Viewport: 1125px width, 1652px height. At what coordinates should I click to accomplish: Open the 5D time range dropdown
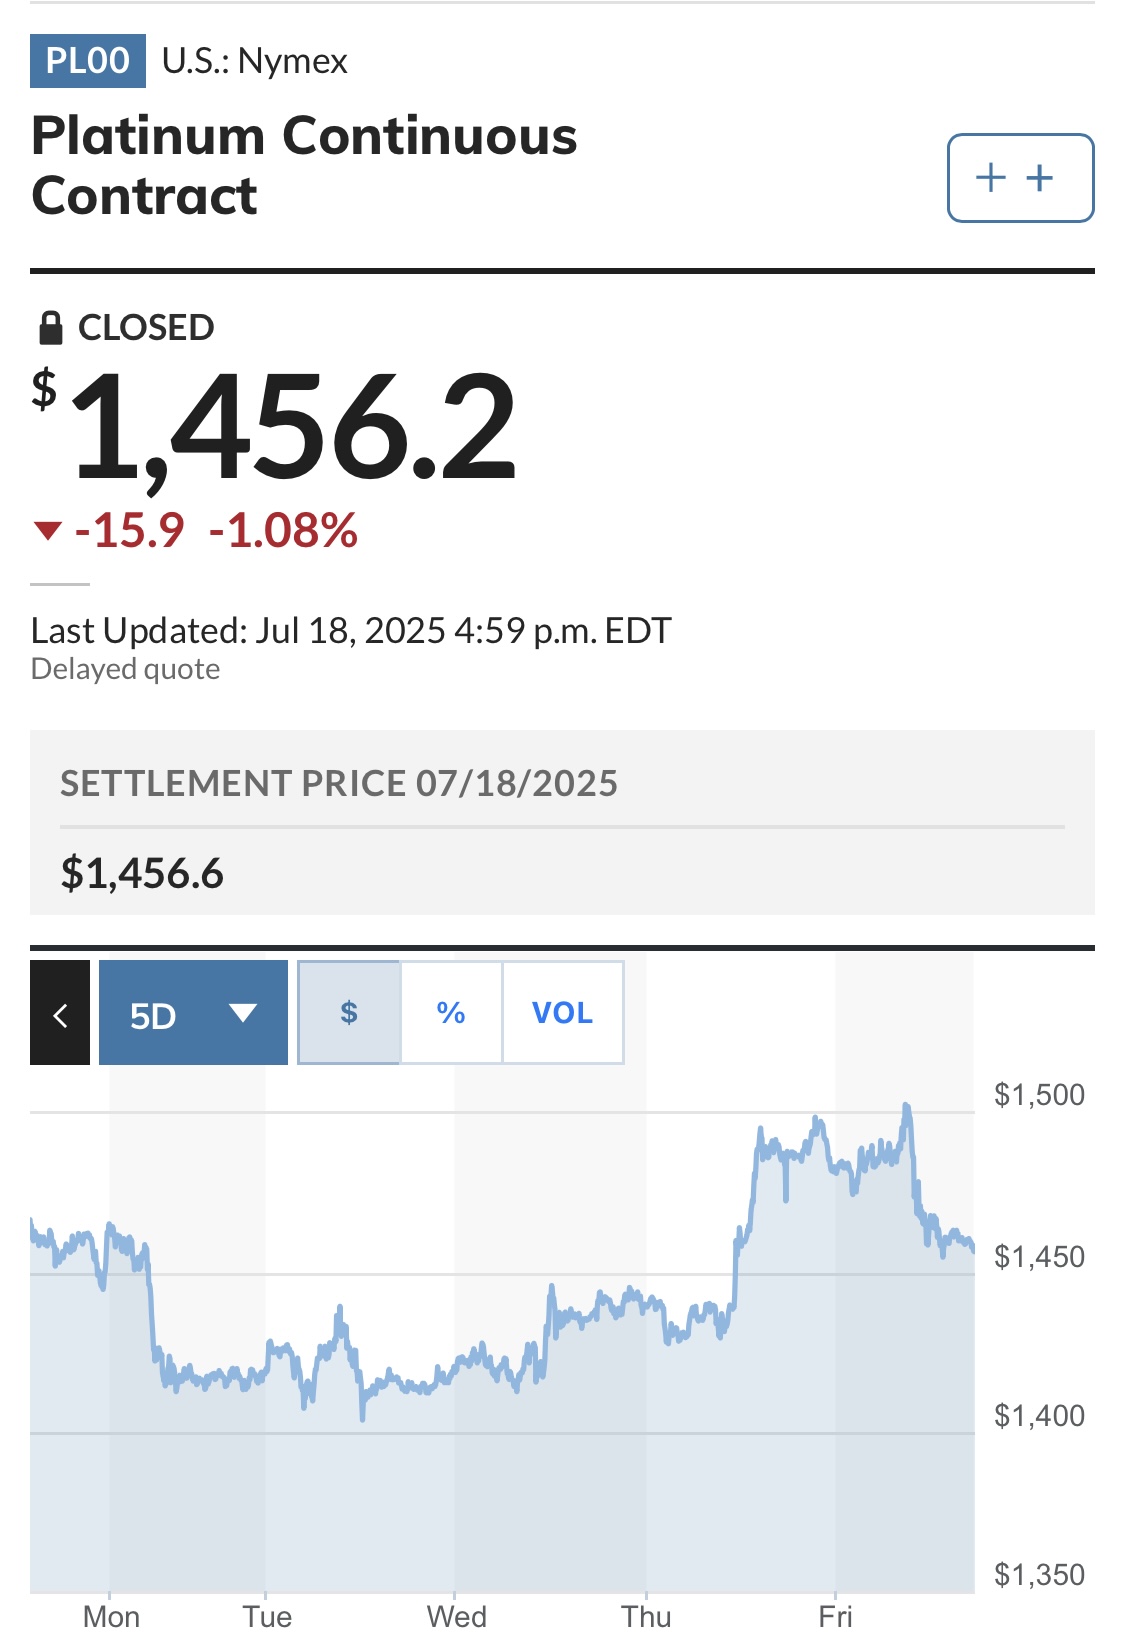[x=193, y=1012]
